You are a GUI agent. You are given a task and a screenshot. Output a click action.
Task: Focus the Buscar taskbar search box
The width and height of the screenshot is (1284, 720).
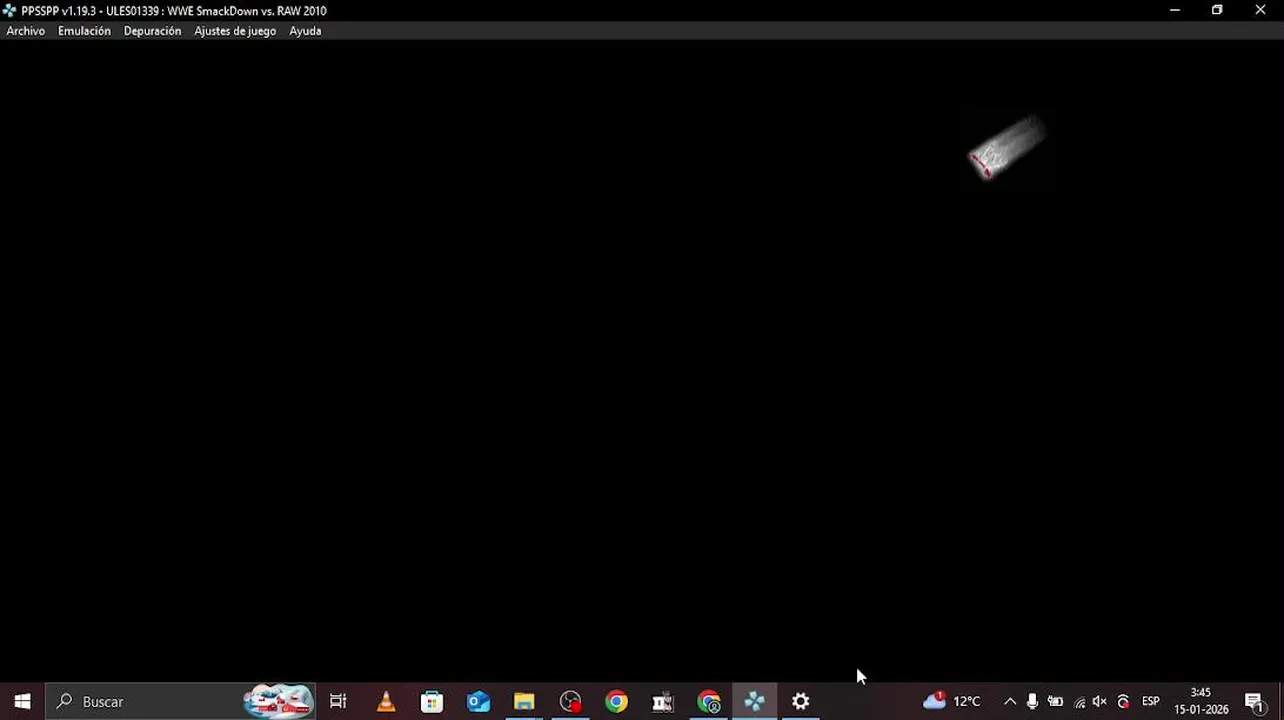click(x=180, y=702)
